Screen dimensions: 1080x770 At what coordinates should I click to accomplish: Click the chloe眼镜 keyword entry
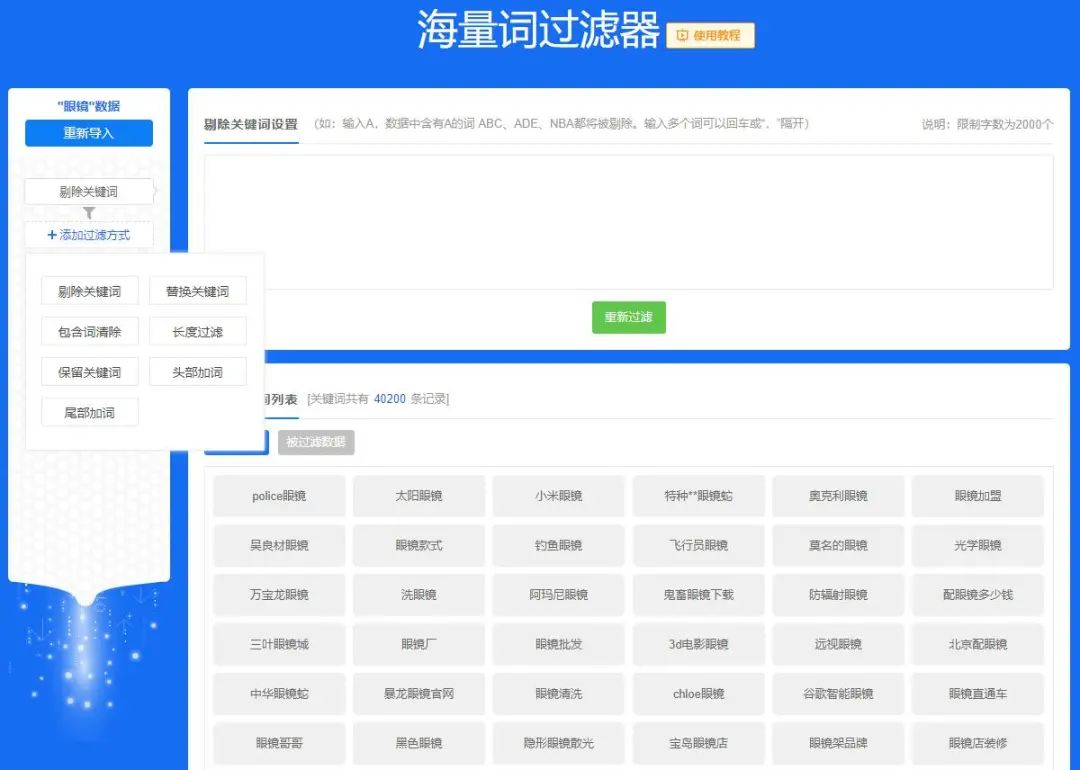tap(698, 693)
